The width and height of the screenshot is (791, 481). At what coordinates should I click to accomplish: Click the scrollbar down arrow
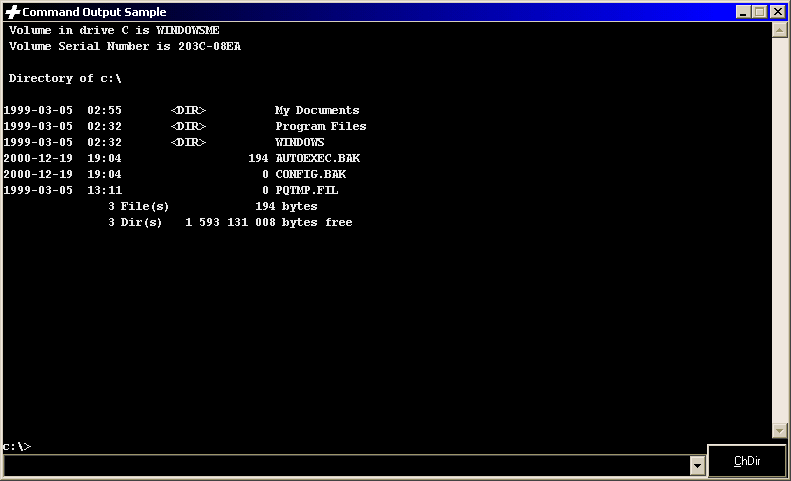tap(779, 431)
